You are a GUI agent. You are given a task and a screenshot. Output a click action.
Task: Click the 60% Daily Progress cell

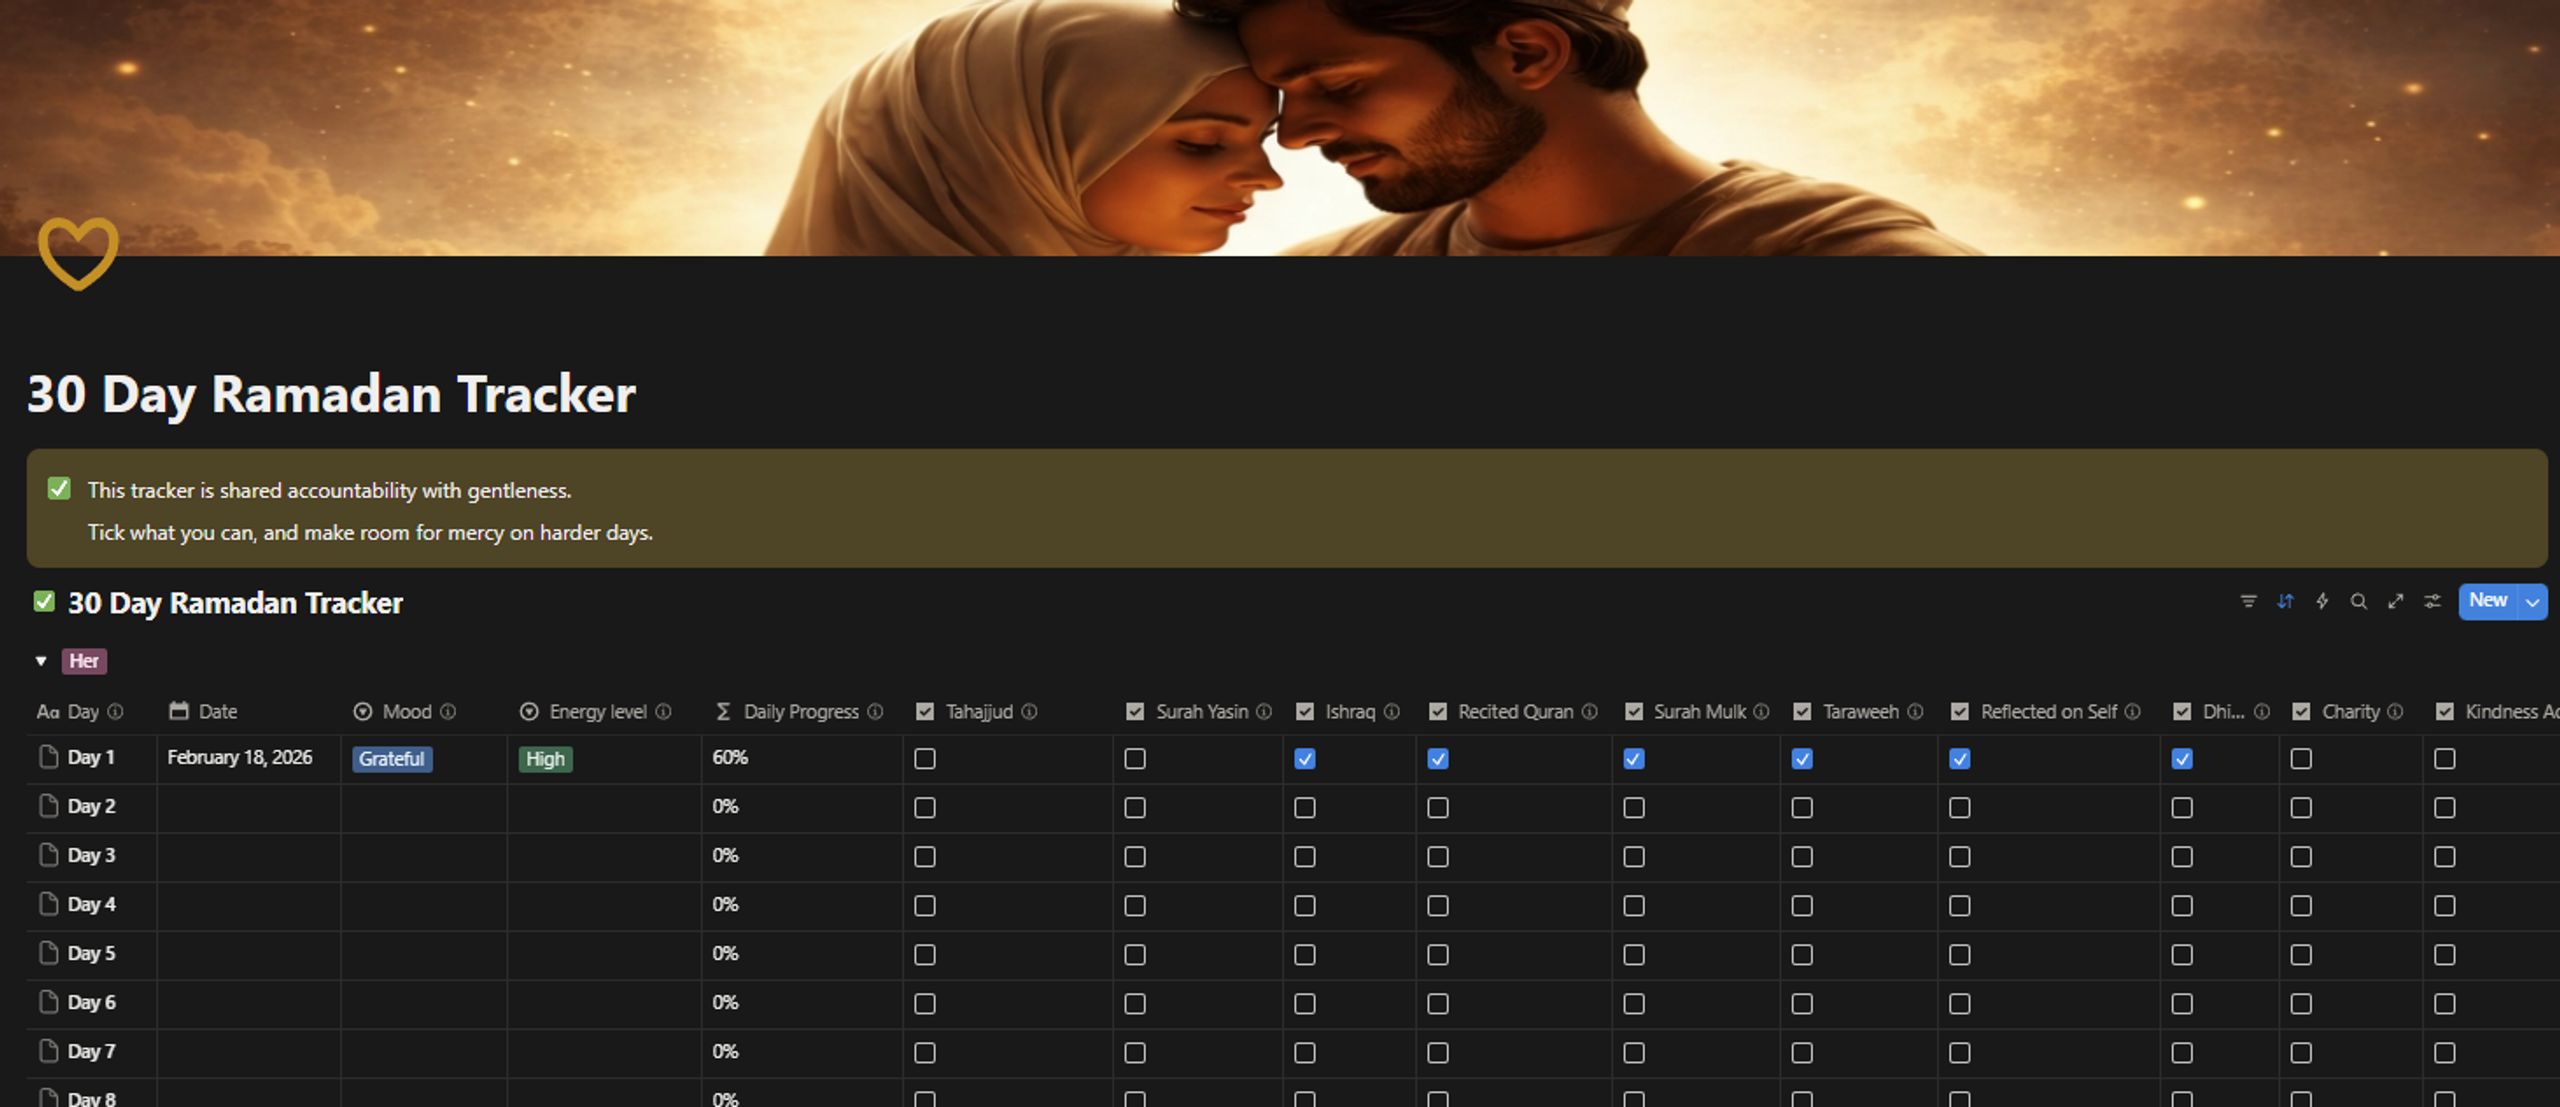tap(802, 758)
